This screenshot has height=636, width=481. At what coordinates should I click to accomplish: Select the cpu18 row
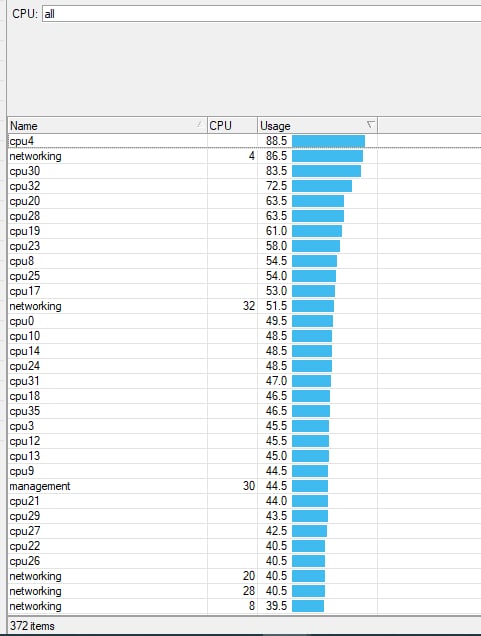click(x=244, y=396)
